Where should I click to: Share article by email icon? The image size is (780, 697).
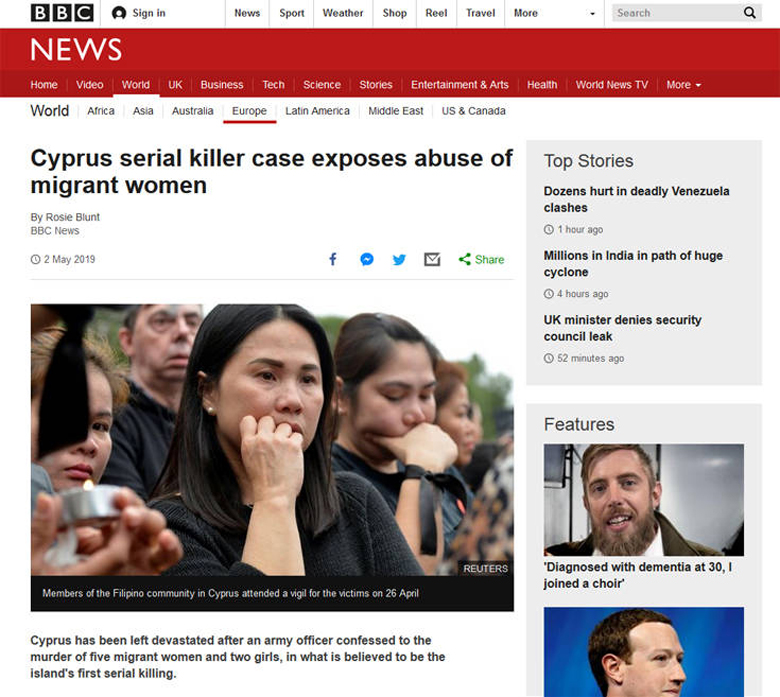pos(432,259)
